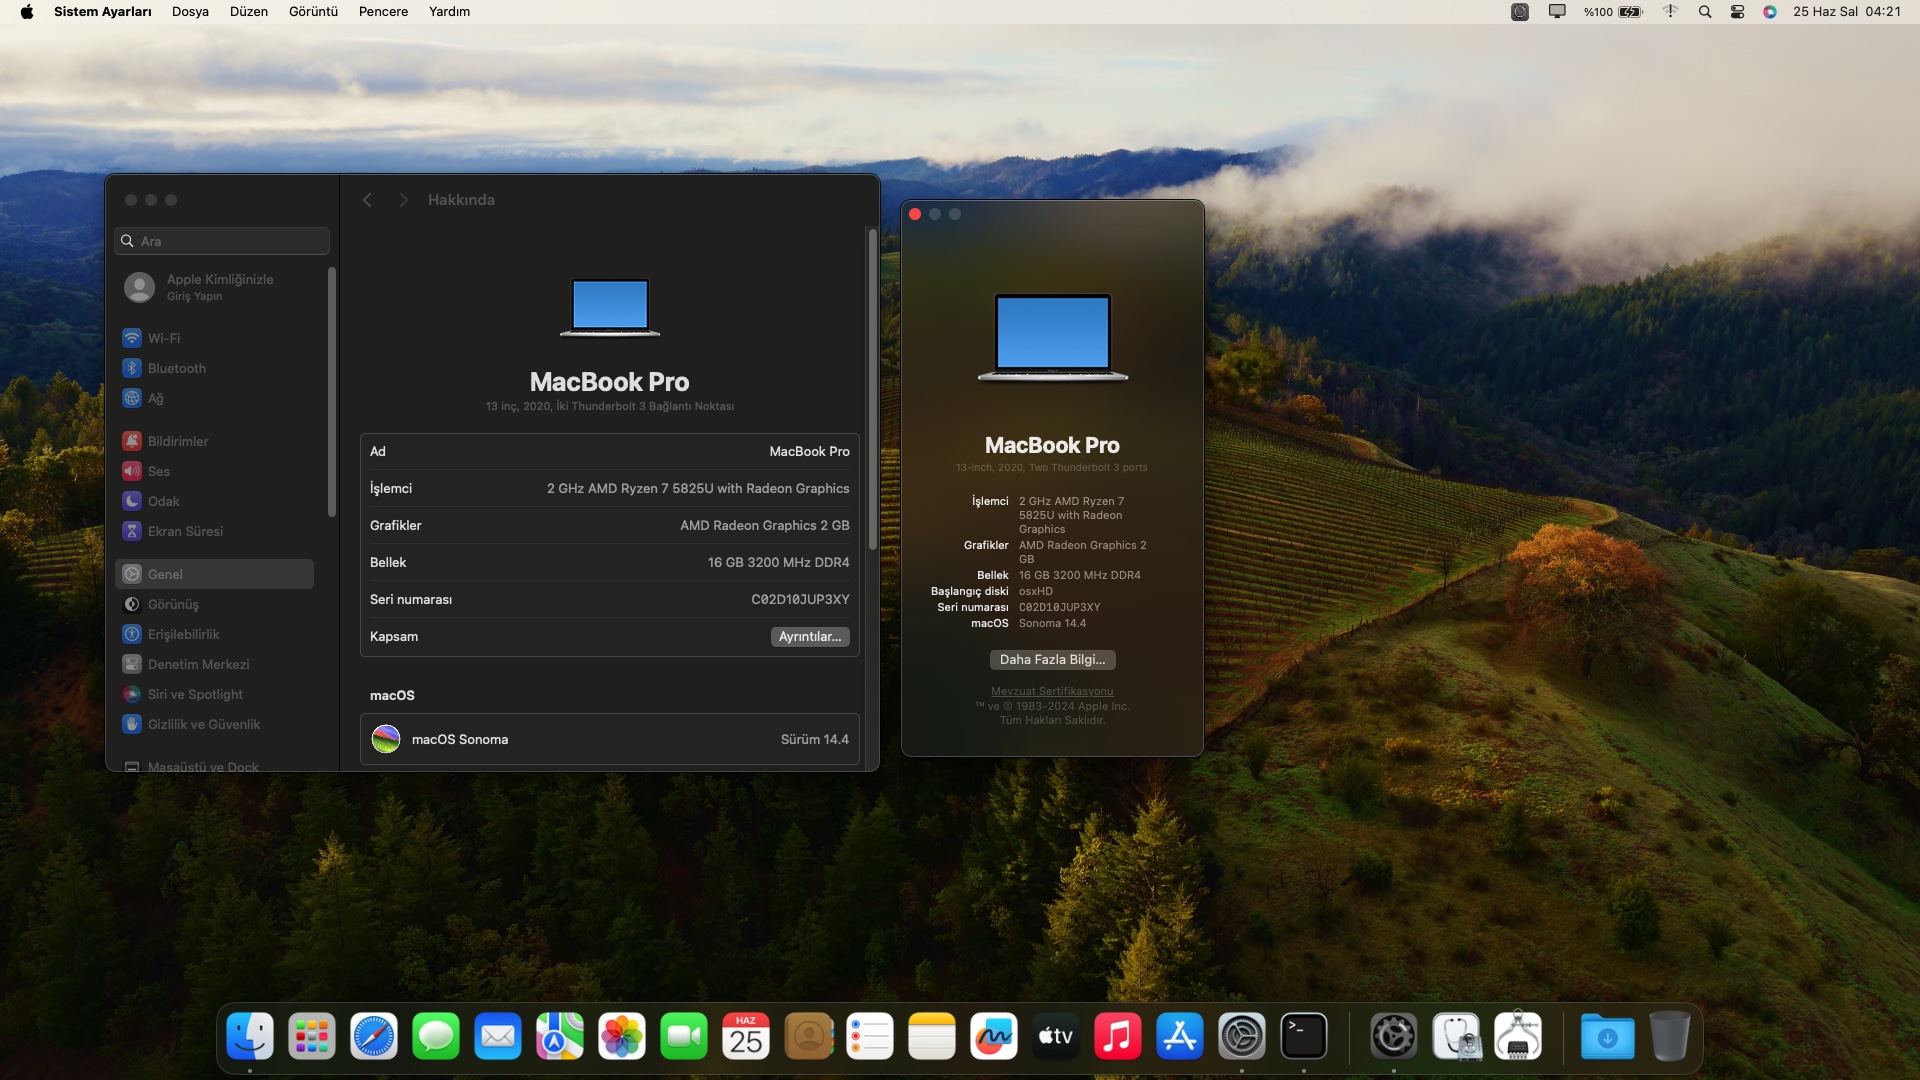Click the Ayrıntılar... button

[x=810, y=637]
